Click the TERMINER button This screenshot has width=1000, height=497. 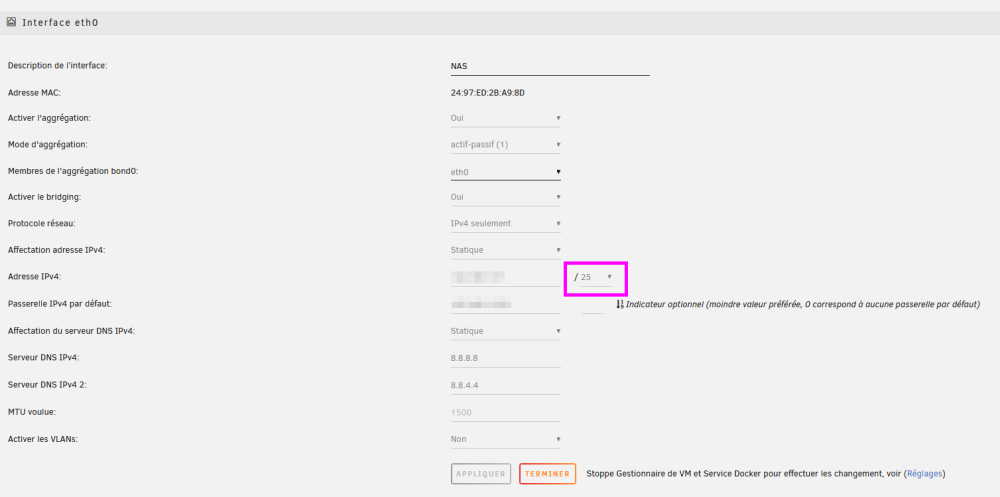[x=548, y=474]
